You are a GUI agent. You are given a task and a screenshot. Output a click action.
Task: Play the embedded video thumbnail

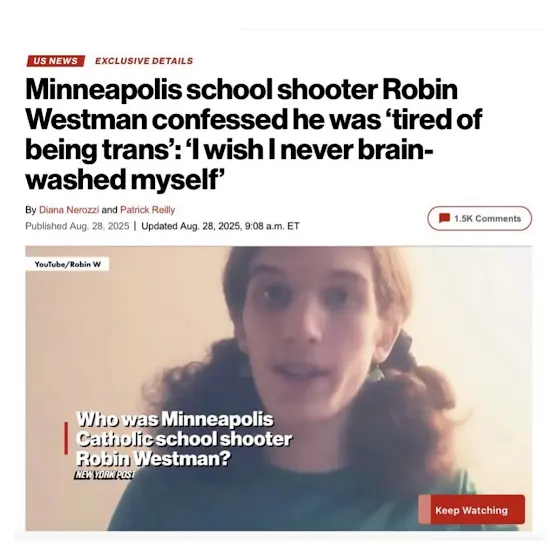click(x=279, y=388)
